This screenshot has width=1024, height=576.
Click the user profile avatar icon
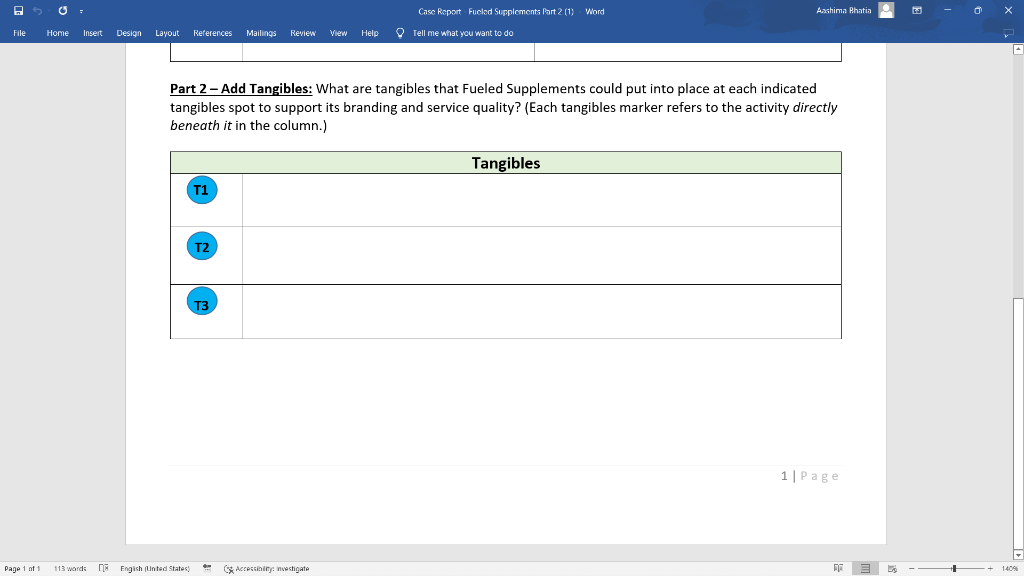click(x=886, y=10)
